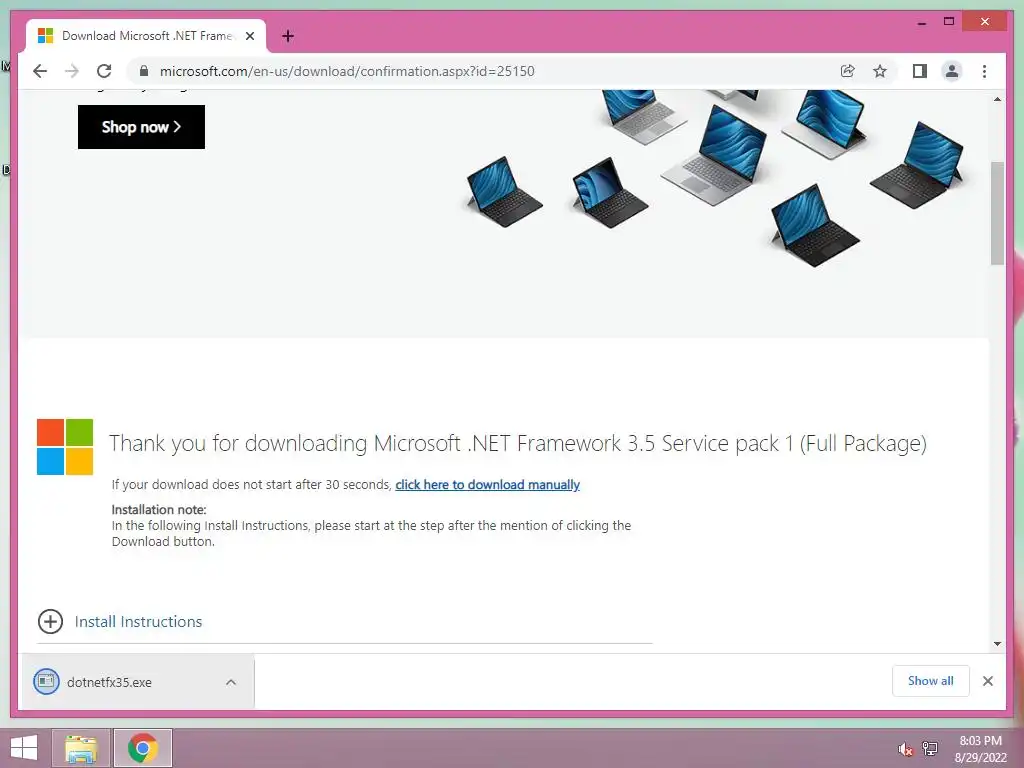The image size is (1024, 768).
Task: Go back to the previous page
Action: pyautogui.click(x=40, y=71)
